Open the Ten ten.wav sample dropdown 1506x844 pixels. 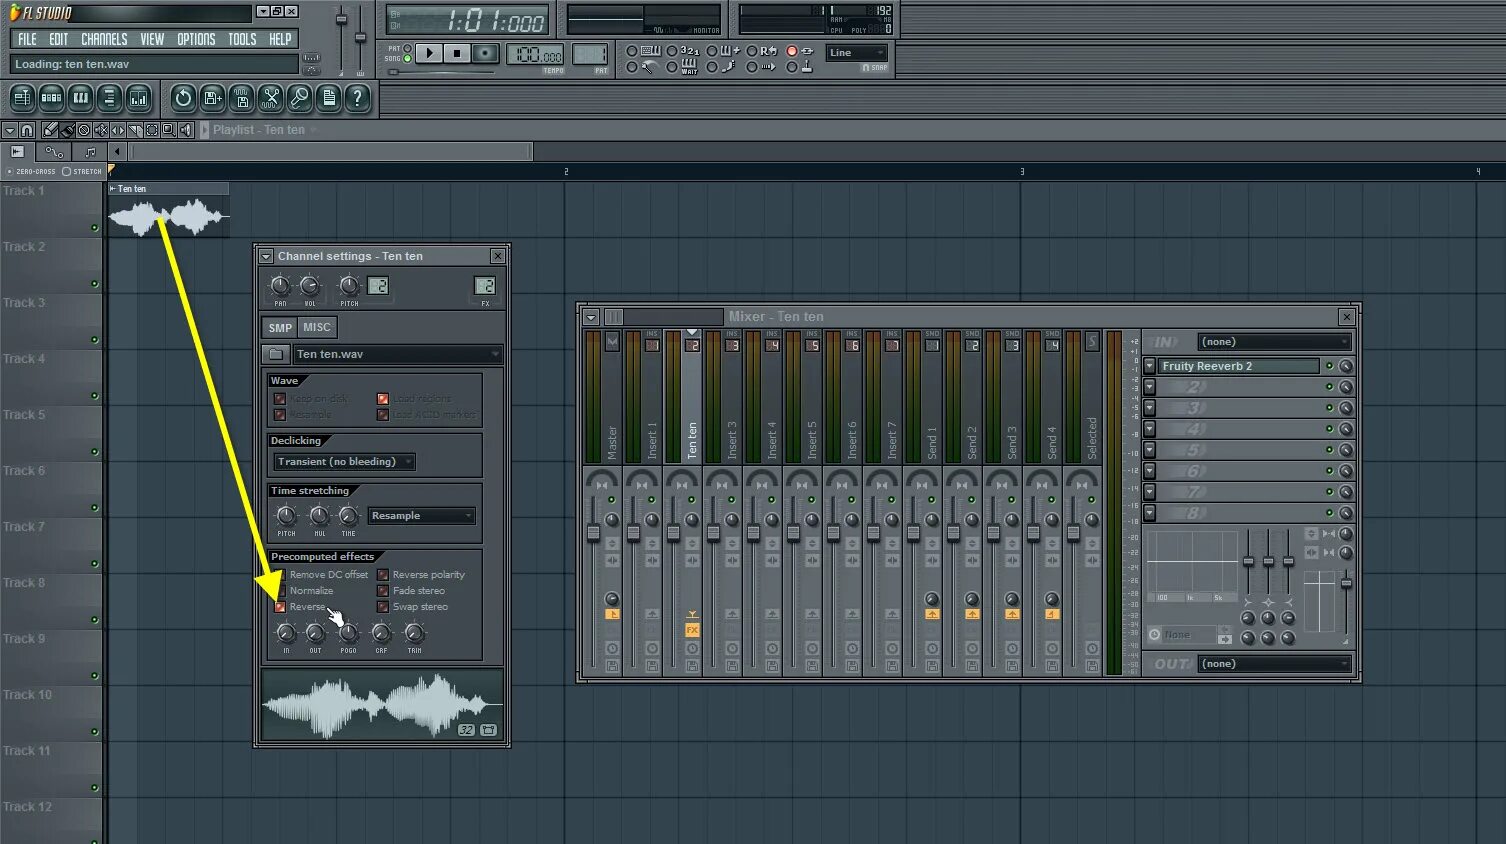397,354
